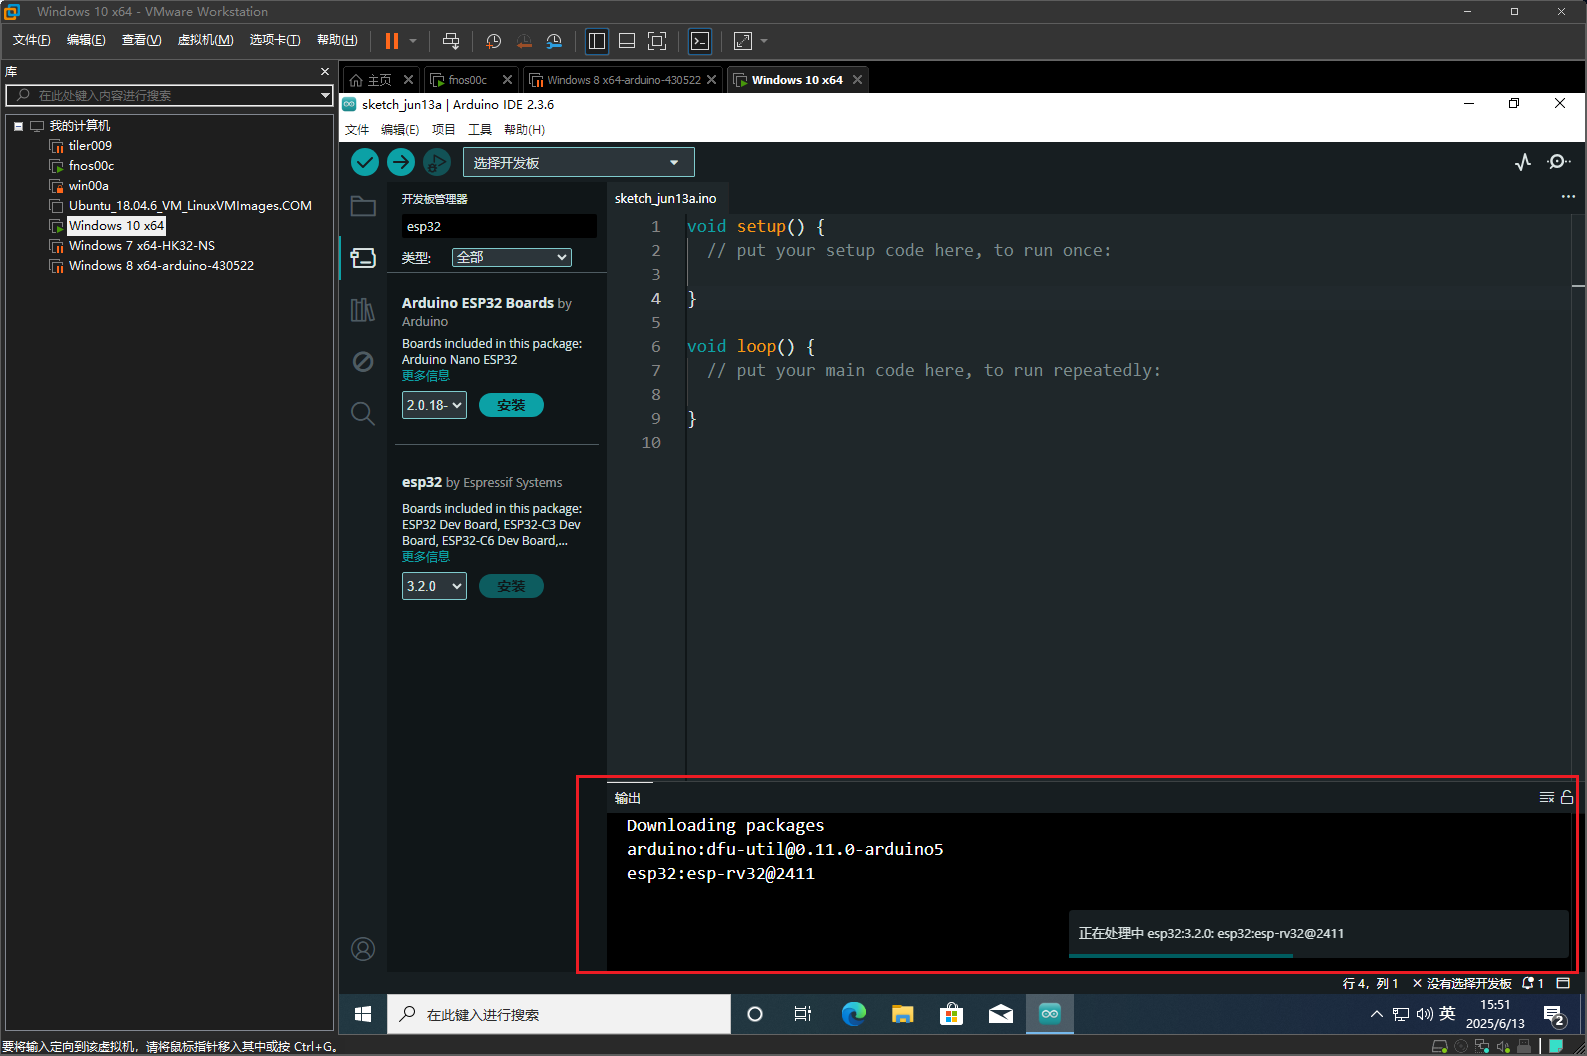Click the Arduino Verify checkmark button
1587x1056 pixels.
(x=365, y=162)
